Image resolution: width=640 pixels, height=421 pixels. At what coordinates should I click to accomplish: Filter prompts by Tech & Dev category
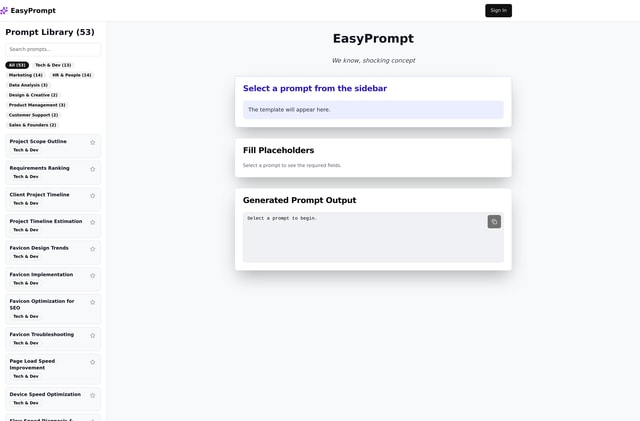tap(53, 65)
